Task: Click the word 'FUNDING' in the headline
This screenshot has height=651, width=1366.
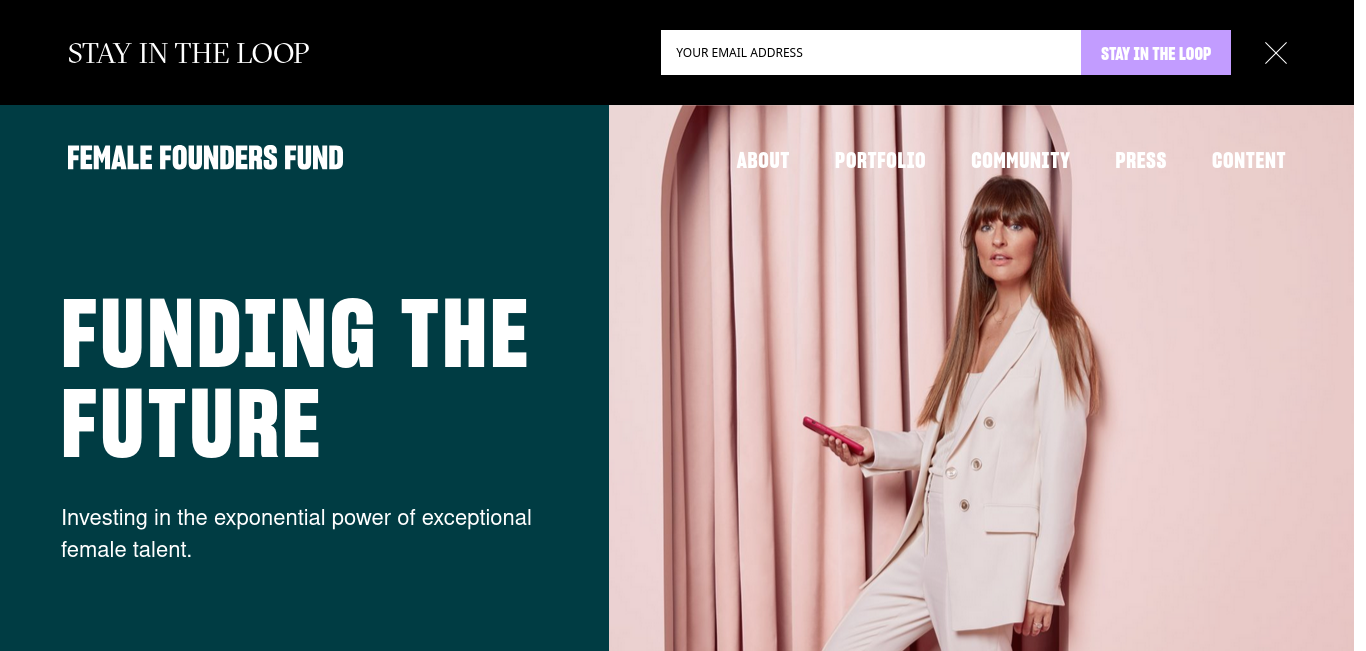Action: tap(218, 336)
